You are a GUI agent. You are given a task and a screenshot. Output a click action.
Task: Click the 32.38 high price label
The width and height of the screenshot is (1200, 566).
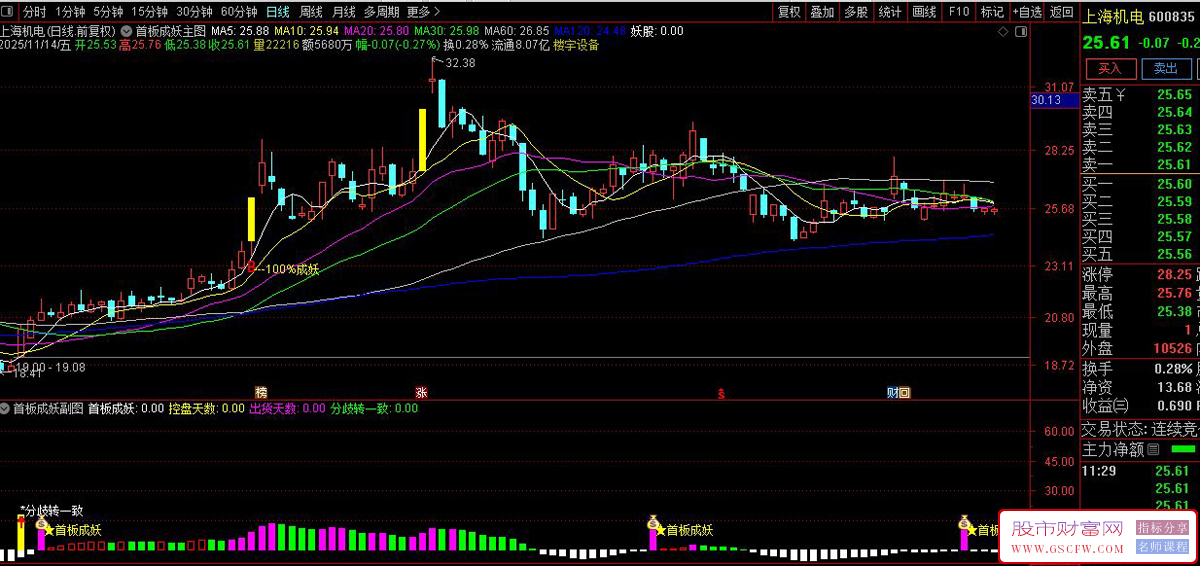pyautogui.click(x=460, y=63)
